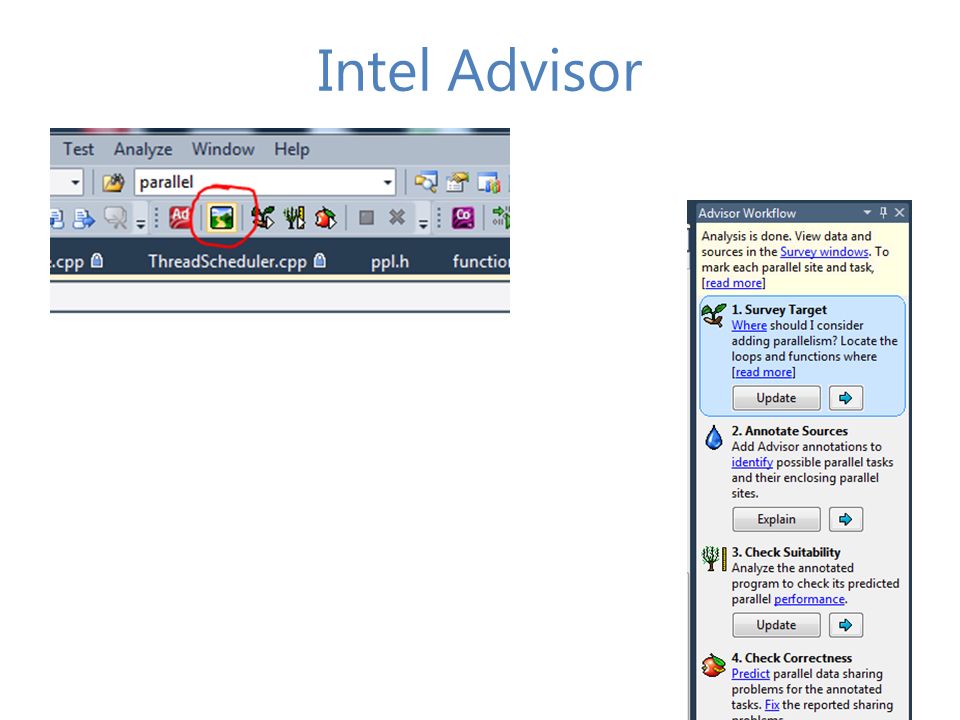
Task: Start Correctness analysis apple toolbar icon
Action: [x=325, y=217]
